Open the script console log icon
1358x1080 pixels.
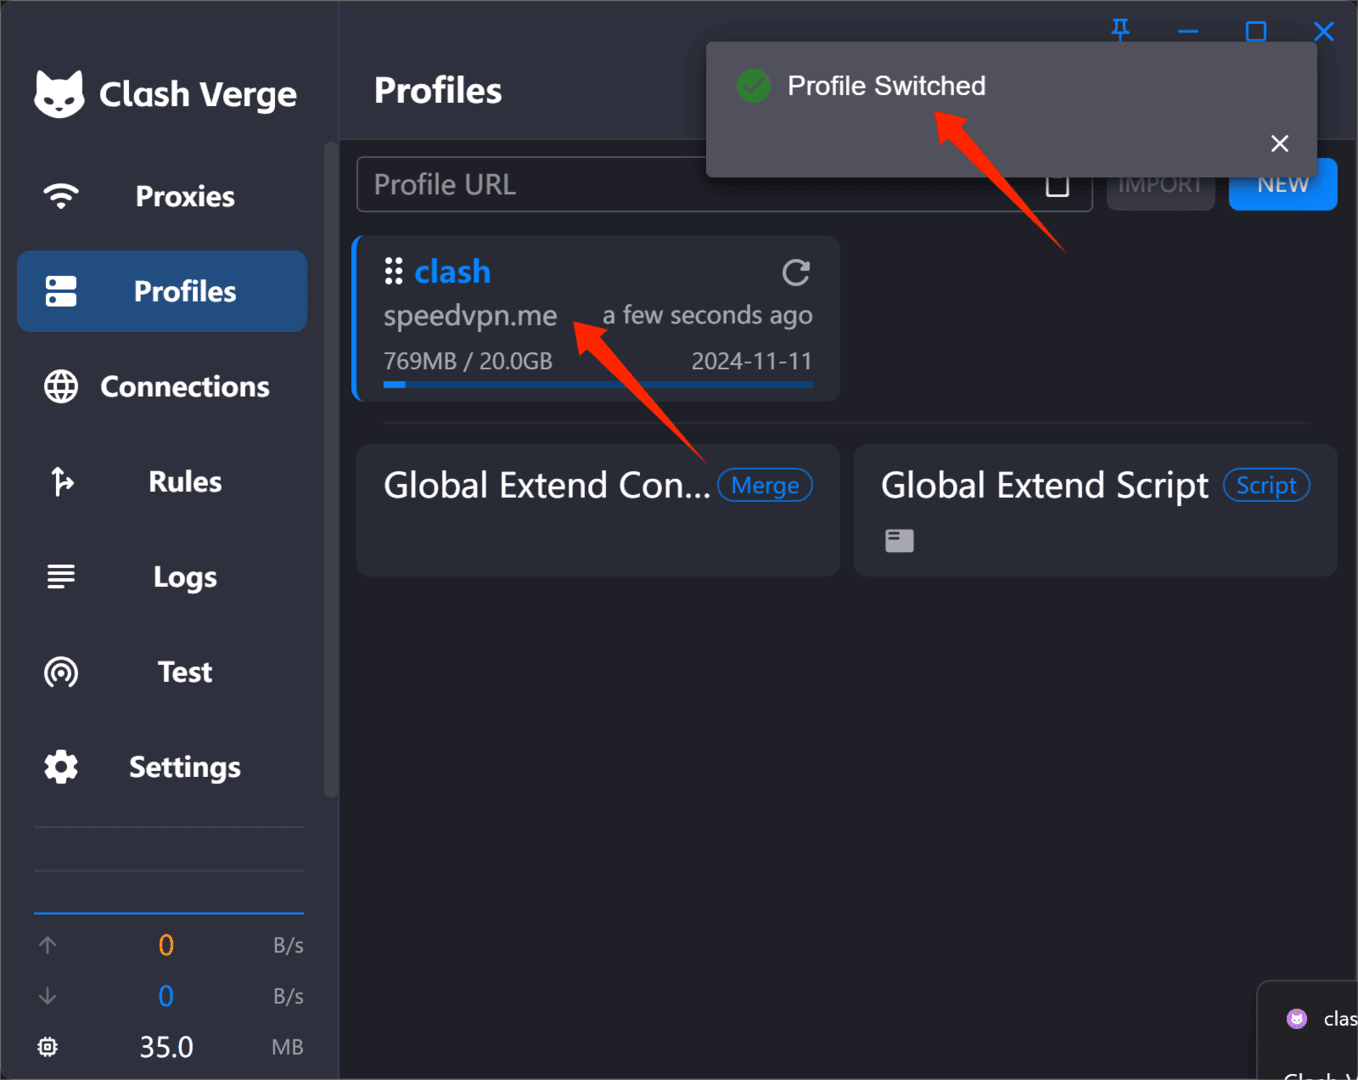(899, 541)
